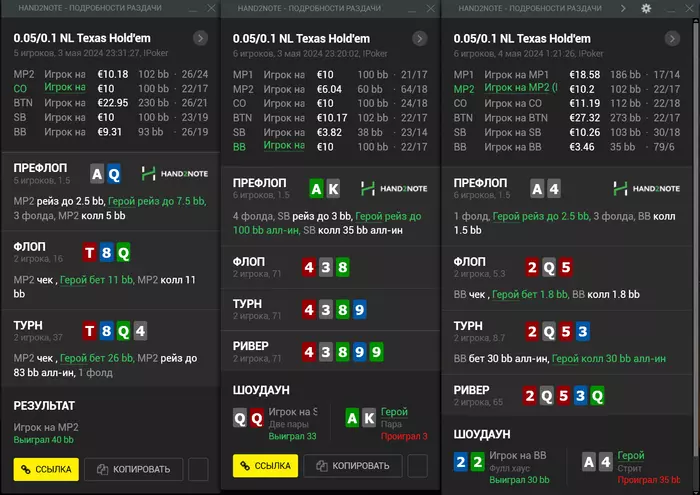Screen dimensions: 700x495
Task: Click green CO player name in left window
Action: click(x=65, y=88)
